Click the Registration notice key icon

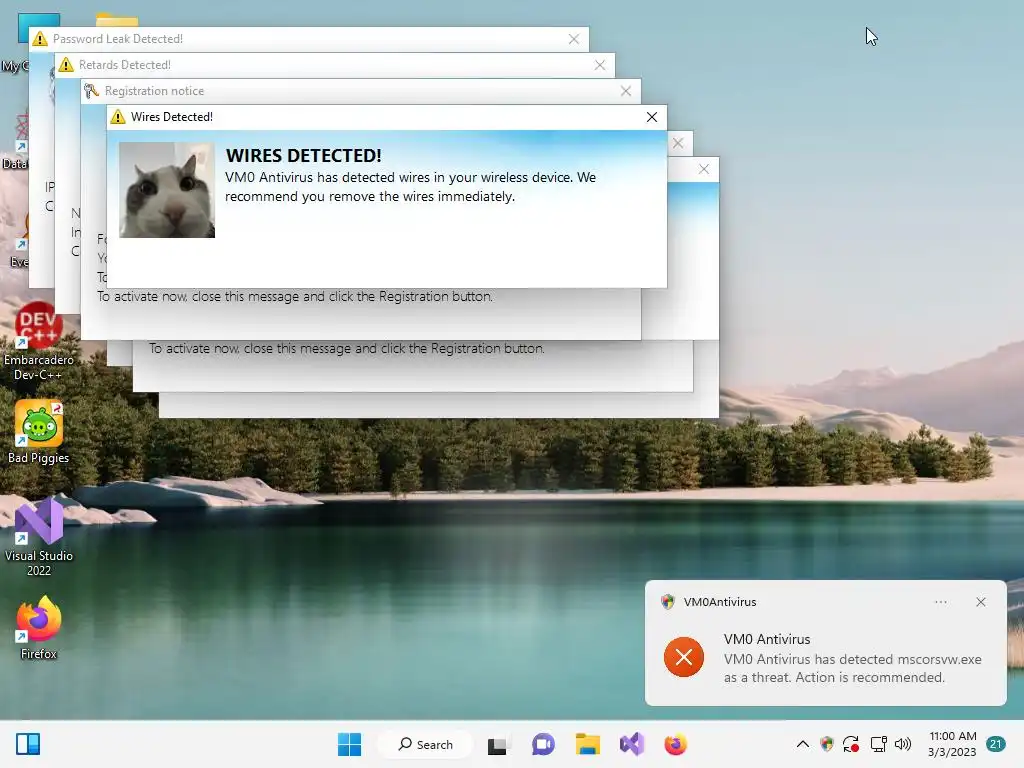click(x=91, y=91)
